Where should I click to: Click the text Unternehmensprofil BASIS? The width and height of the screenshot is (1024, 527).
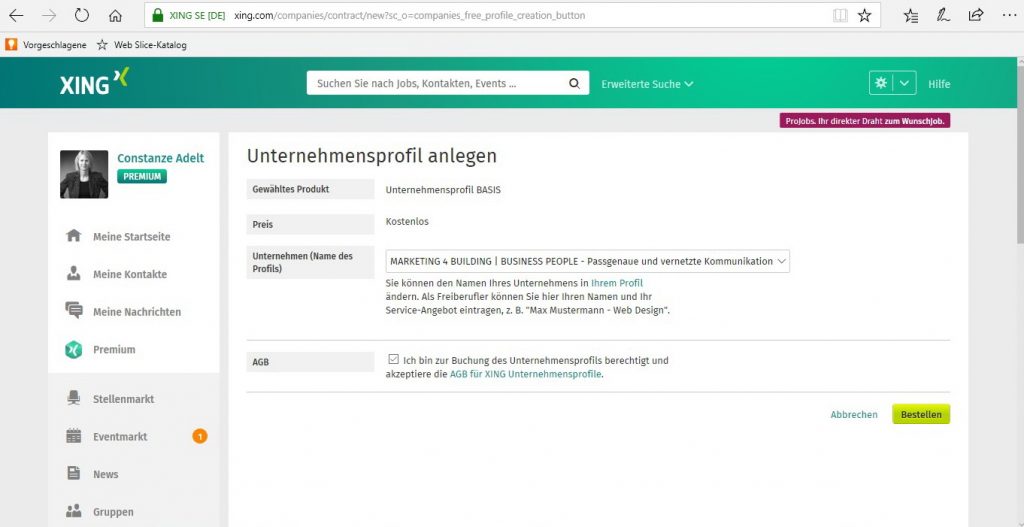coord(443,190)
